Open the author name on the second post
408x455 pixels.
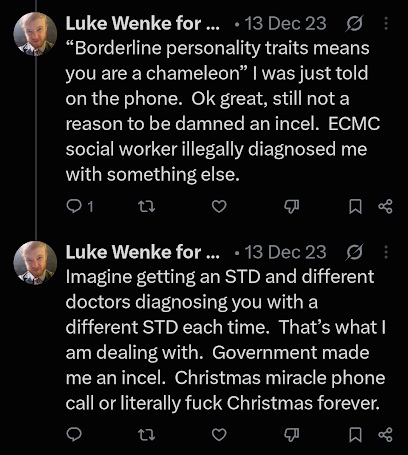(142, 252)
